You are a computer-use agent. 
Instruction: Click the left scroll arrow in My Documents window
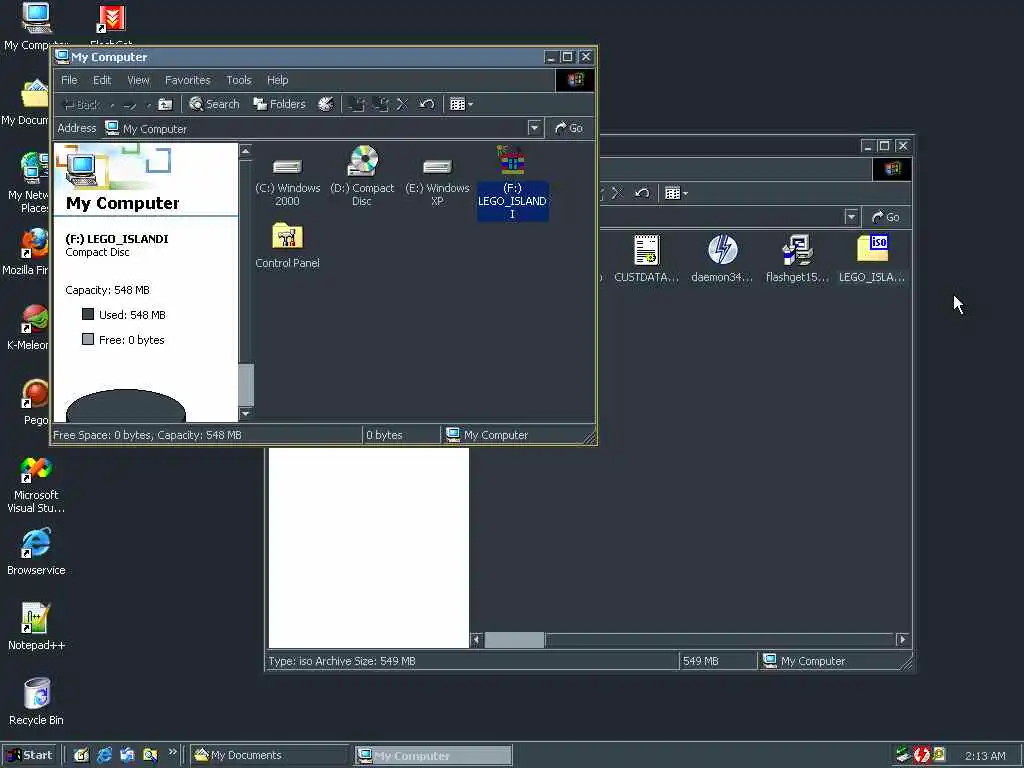(x=476, y=640)
